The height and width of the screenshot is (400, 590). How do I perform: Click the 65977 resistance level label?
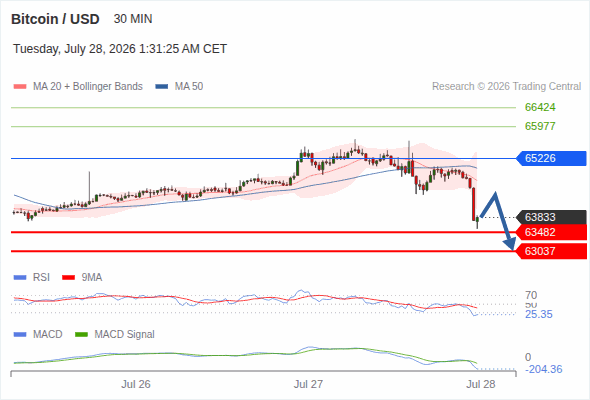pyautogui.click(x=540, y=126)
